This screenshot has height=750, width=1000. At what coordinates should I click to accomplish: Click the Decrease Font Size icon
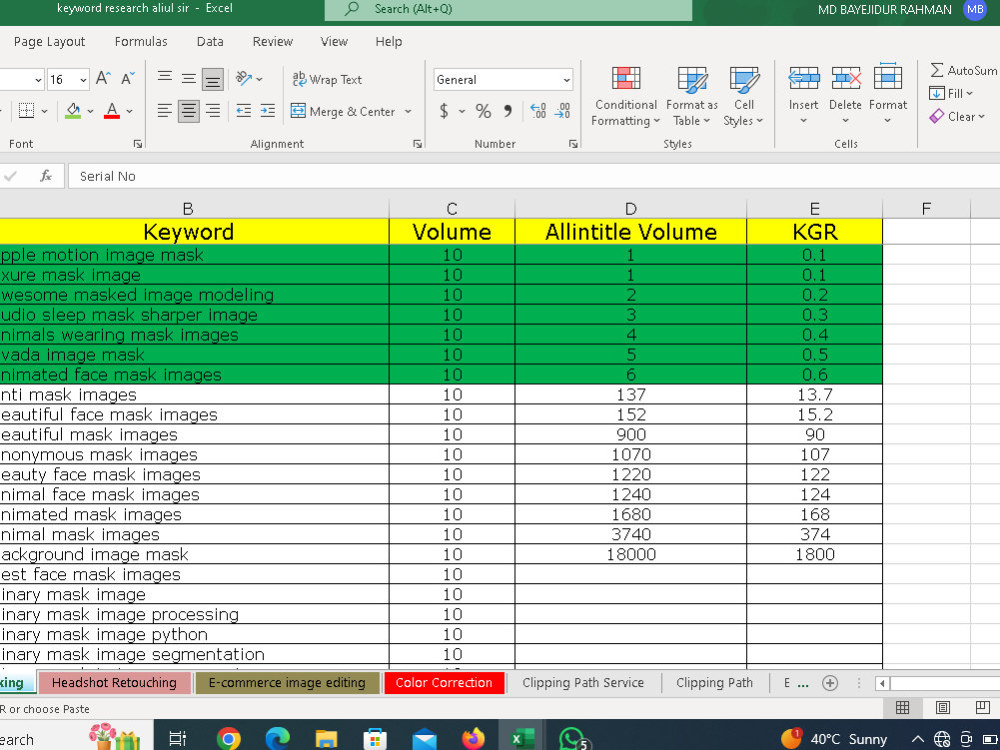[x=128, y=78]
